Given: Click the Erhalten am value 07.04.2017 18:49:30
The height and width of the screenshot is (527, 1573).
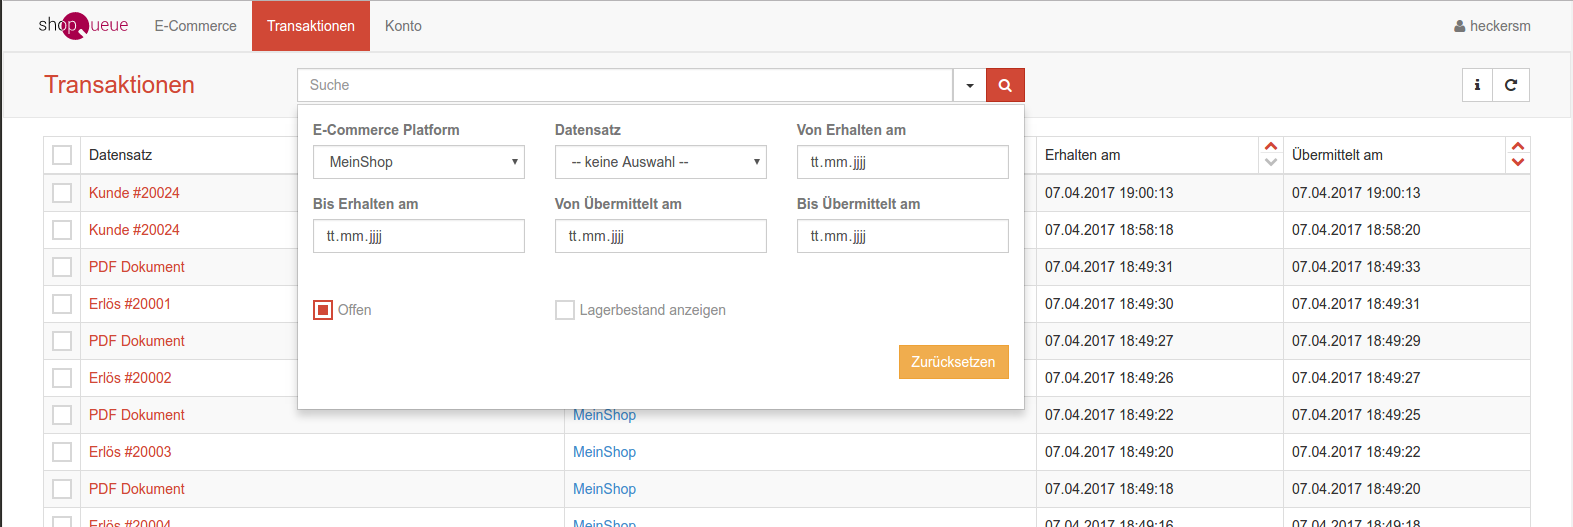Looking at the screenshot, I should (1109, 304).
